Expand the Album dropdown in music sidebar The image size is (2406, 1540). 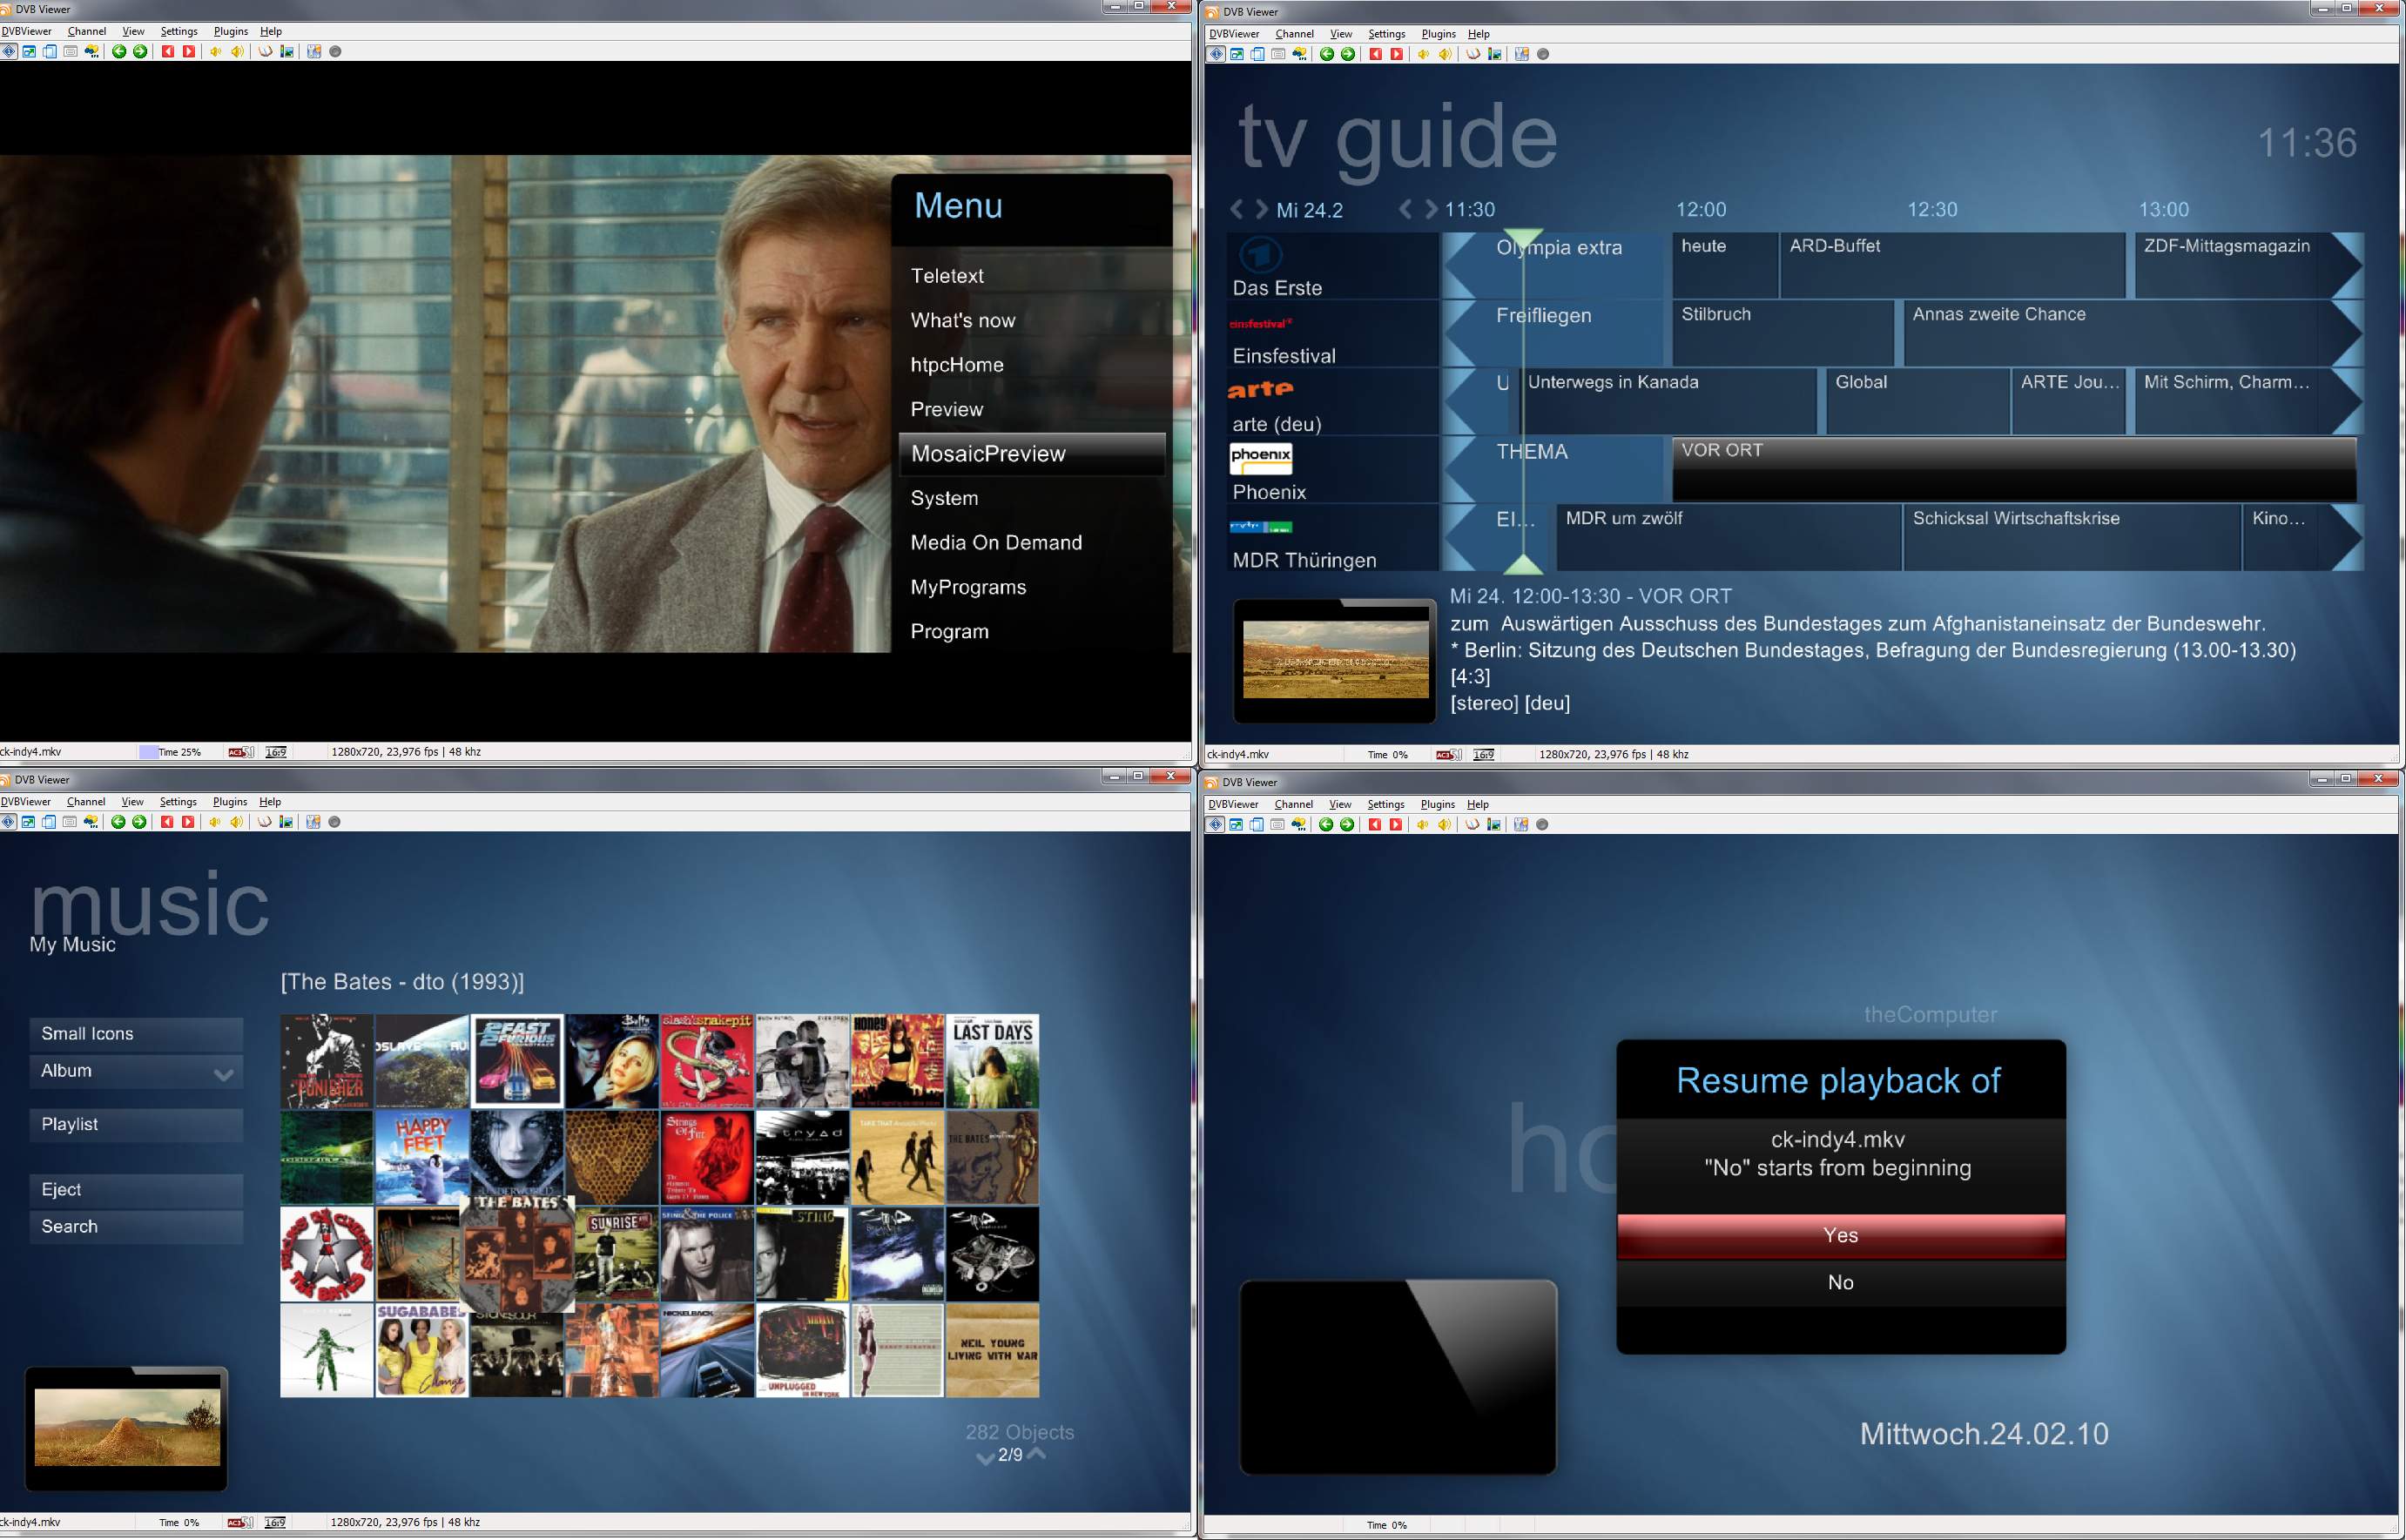pos(224,1073)
